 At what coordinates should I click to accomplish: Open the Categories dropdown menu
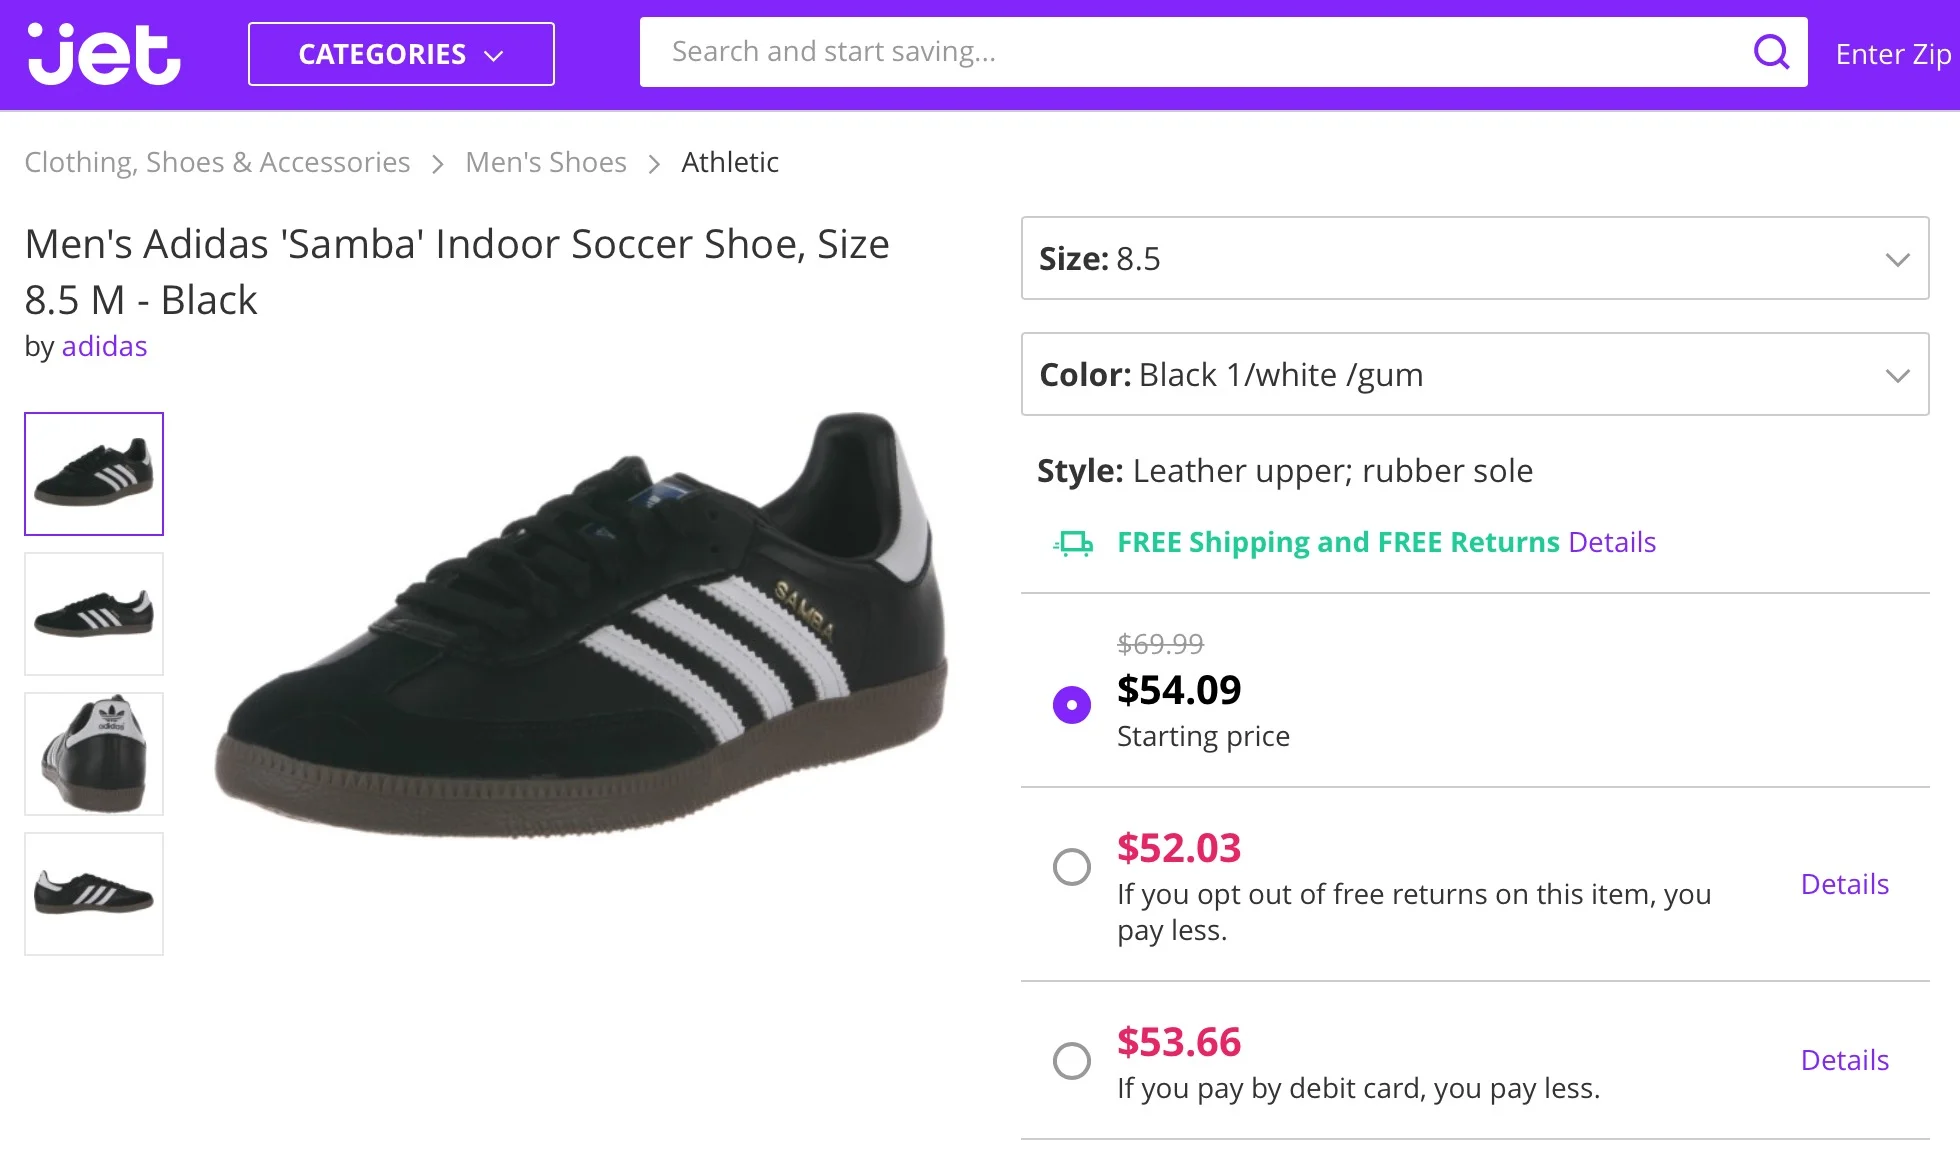401,54
